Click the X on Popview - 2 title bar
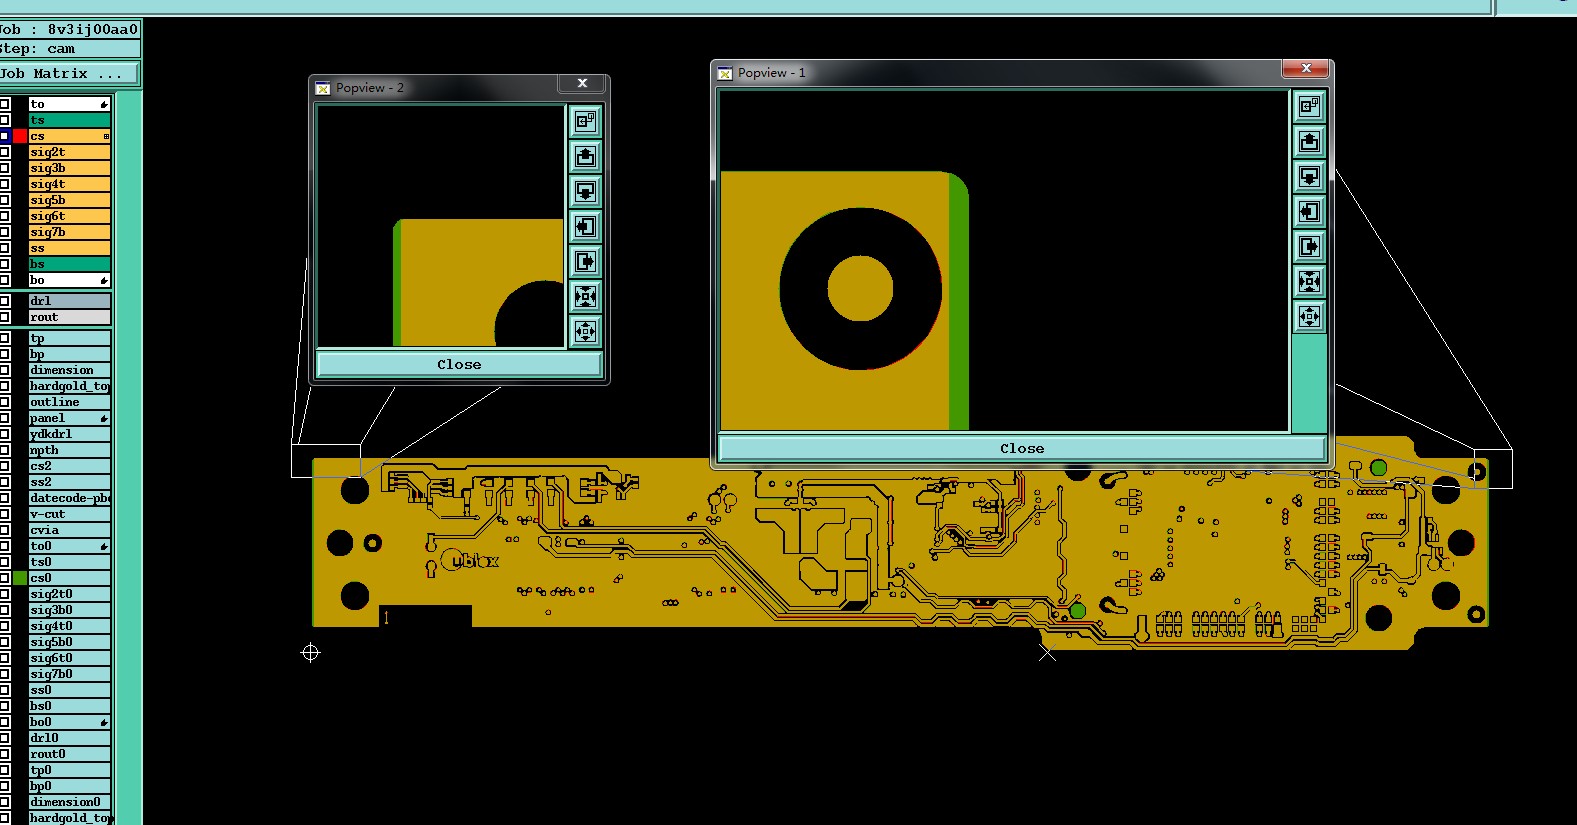1577x825 pixels. point(582,83)
